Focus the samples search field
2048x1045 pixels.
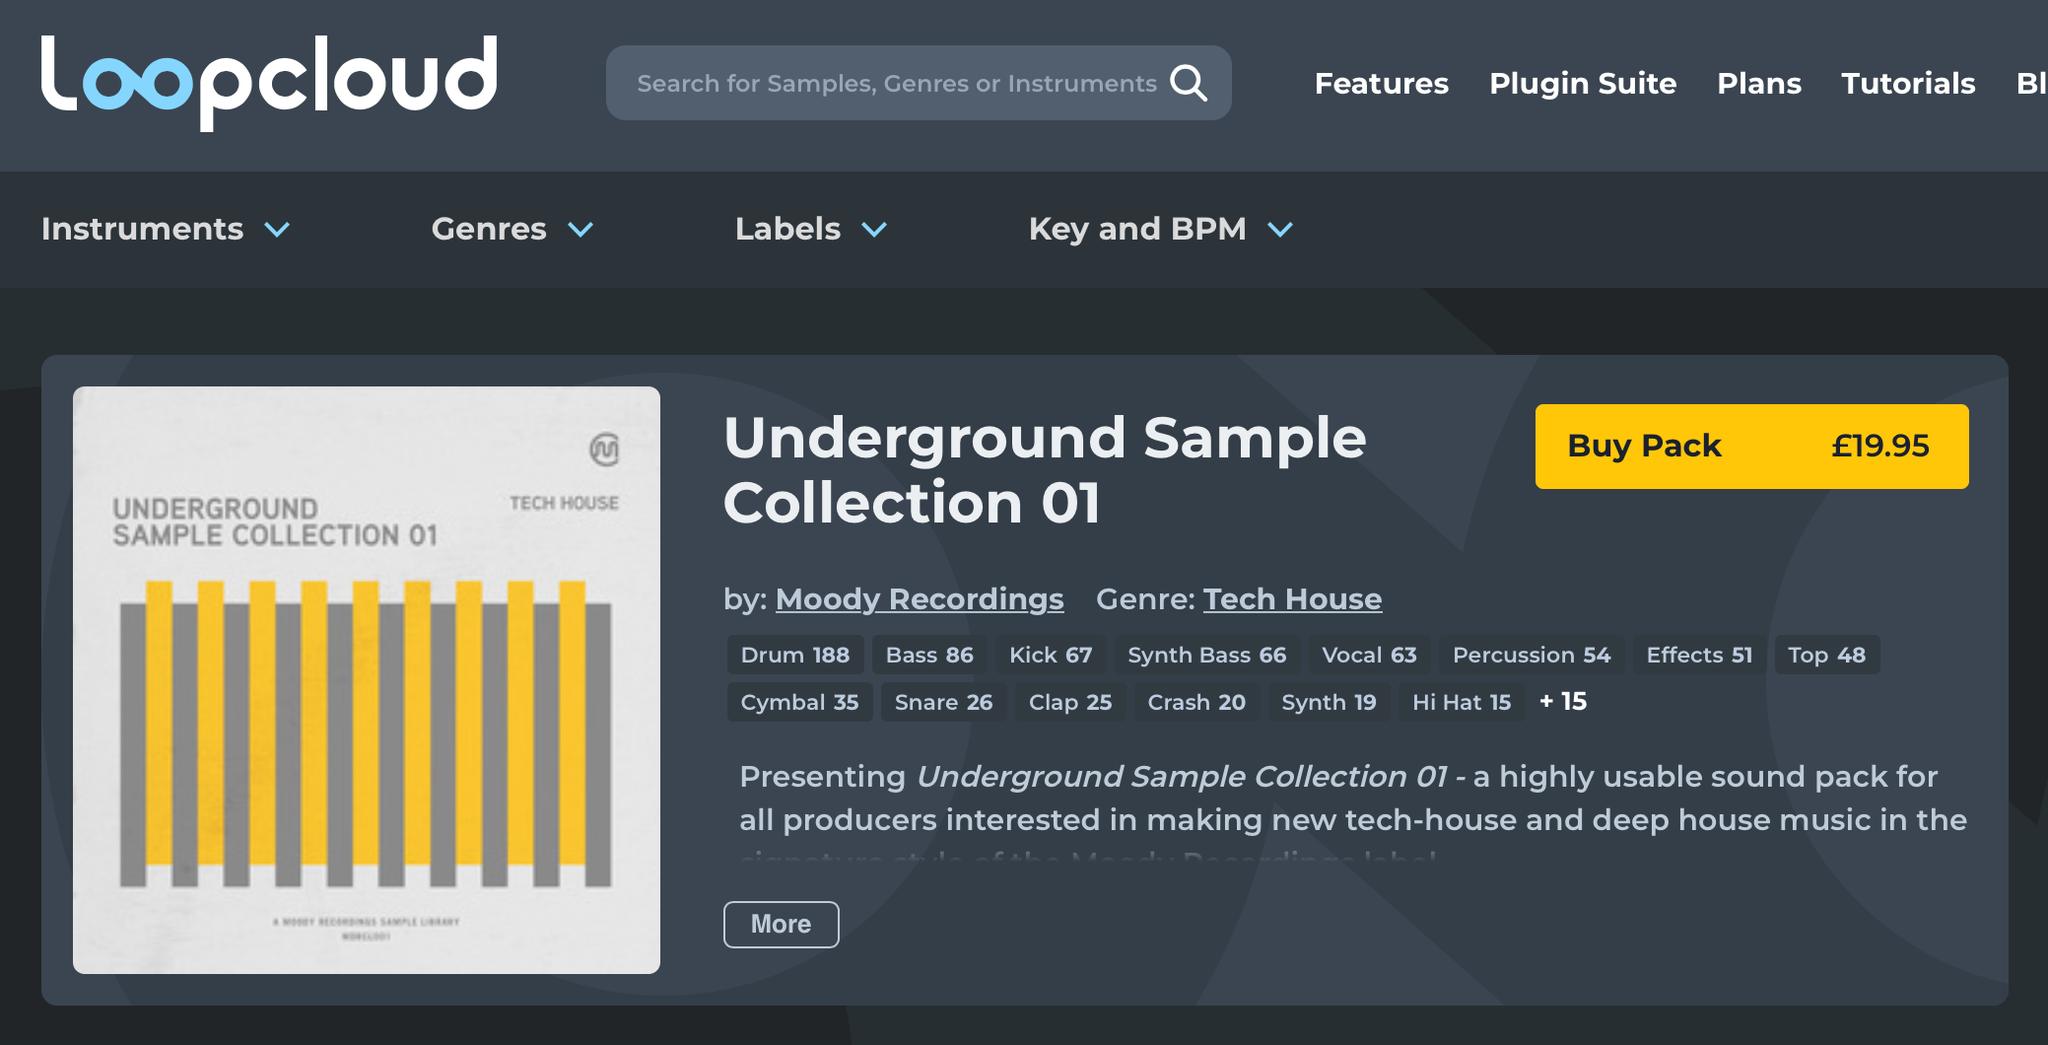918,83
